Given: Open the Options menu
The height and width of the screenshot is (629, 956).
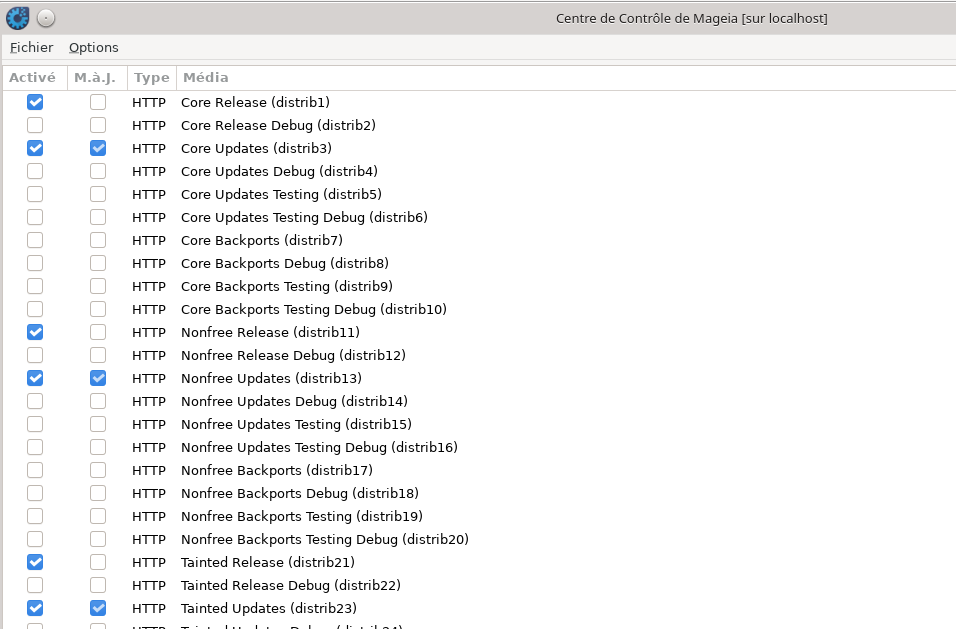Looking at the screenshot, I should (93, 48).
